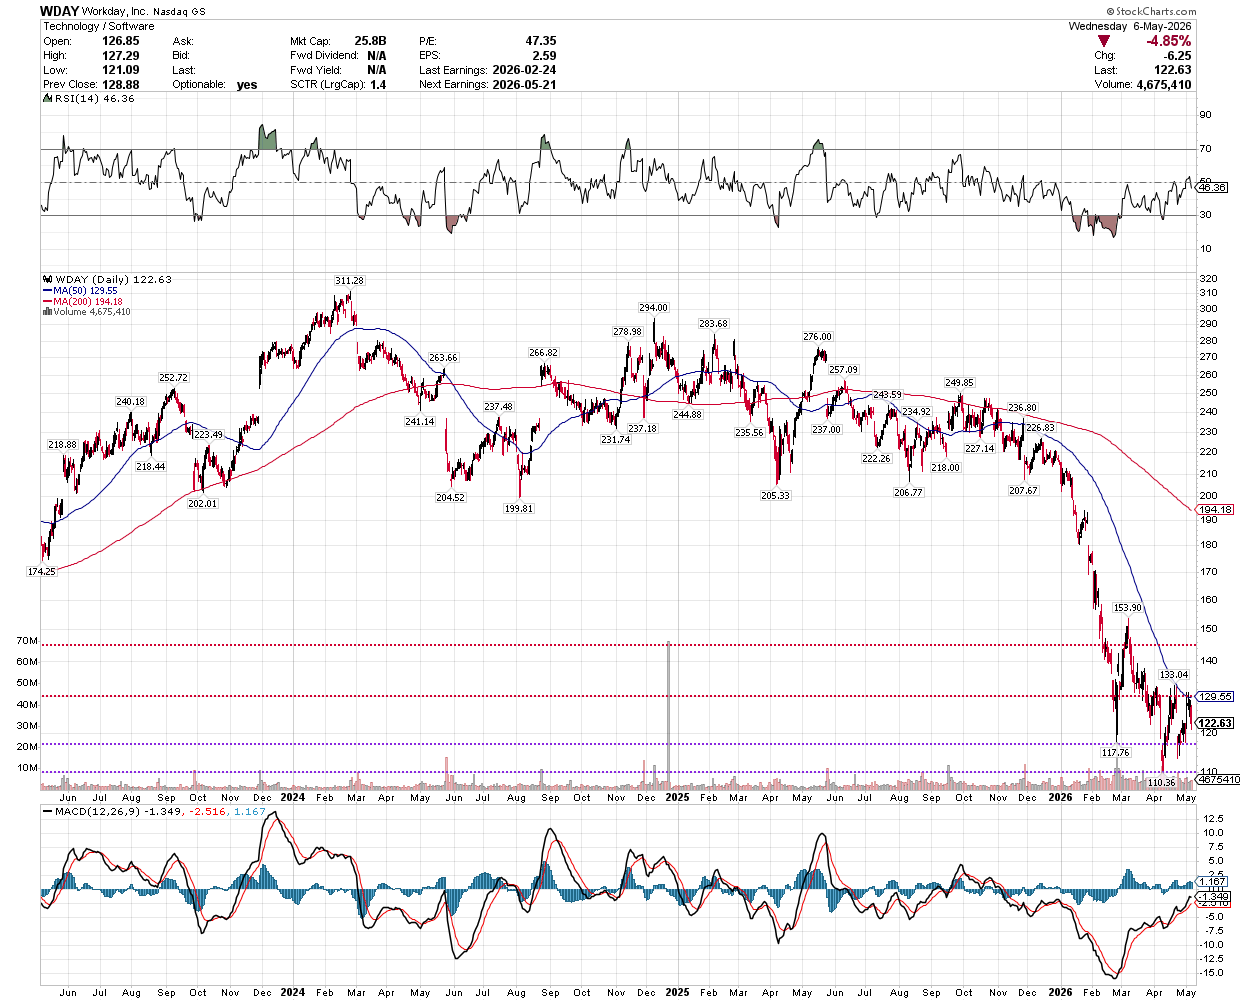Screen dimensions: 1240x1001
Task: Click the -4.85% percent change value
Action: click(x=1169, y=41)
